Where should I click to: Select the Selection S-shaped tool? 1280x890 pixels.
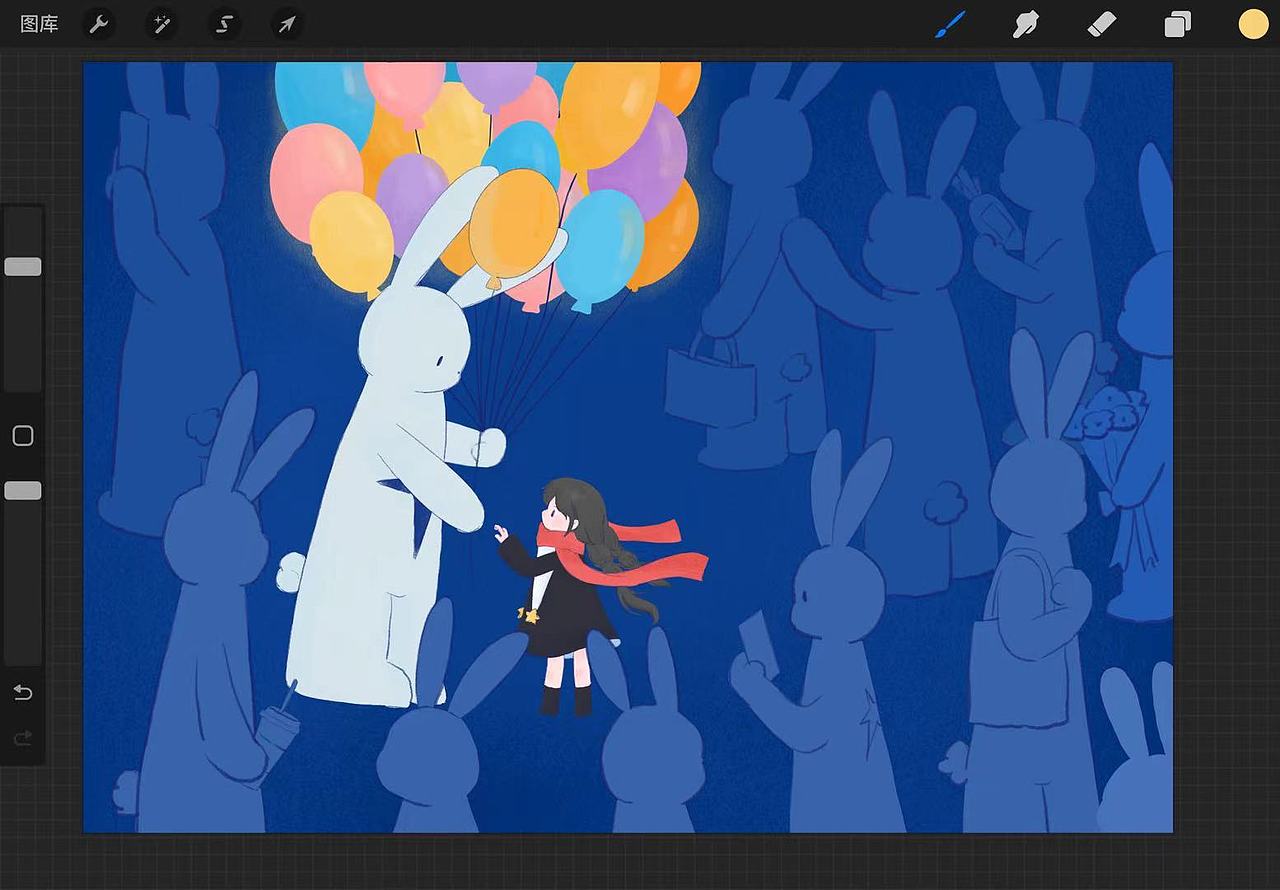coord(224,24)
